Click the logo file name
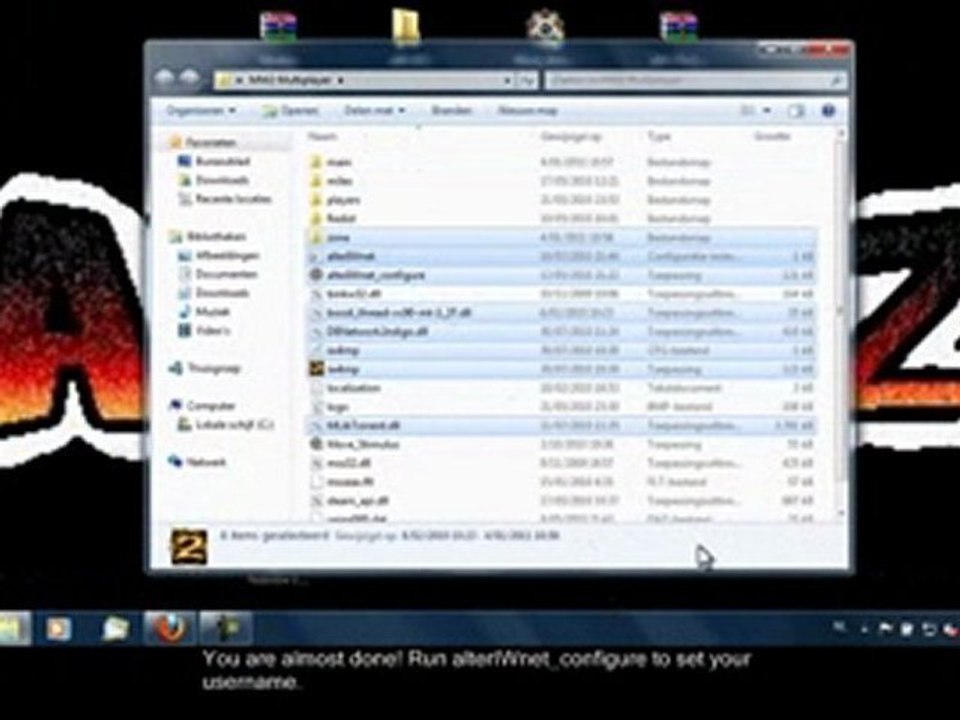This screenshot has width=960, height=720. tap(338, 407)
